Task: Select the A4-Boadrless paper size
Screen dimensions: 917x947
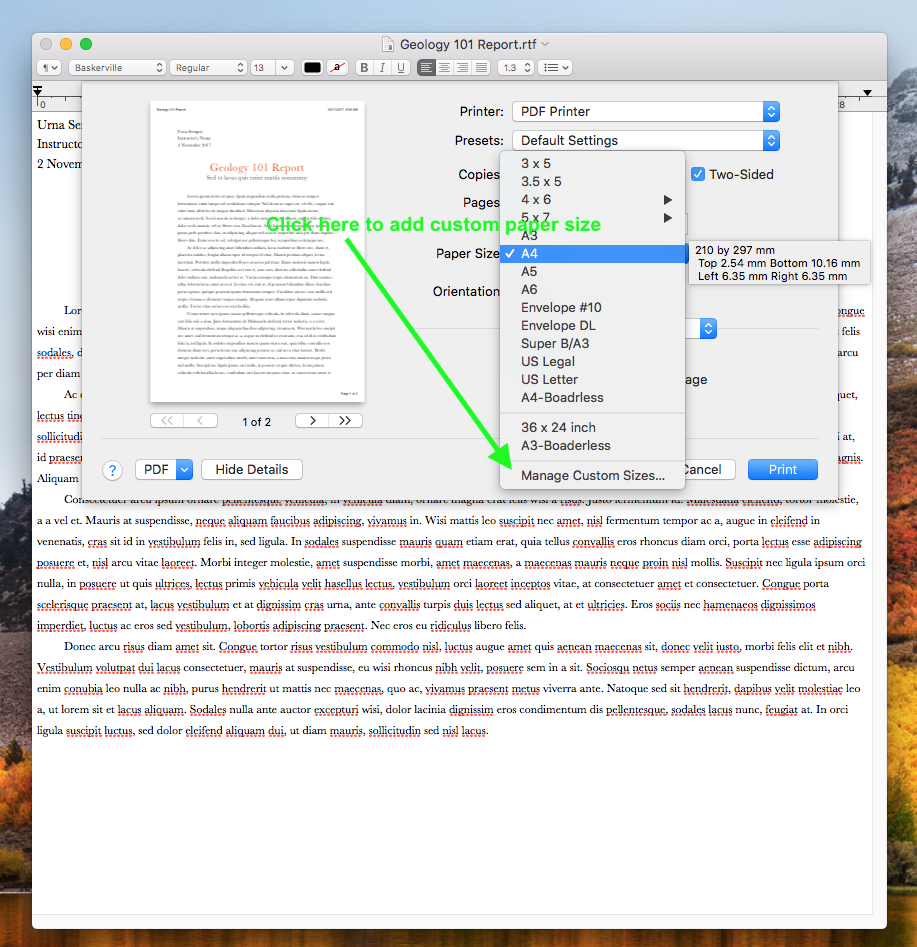Action: pos(593,398)
